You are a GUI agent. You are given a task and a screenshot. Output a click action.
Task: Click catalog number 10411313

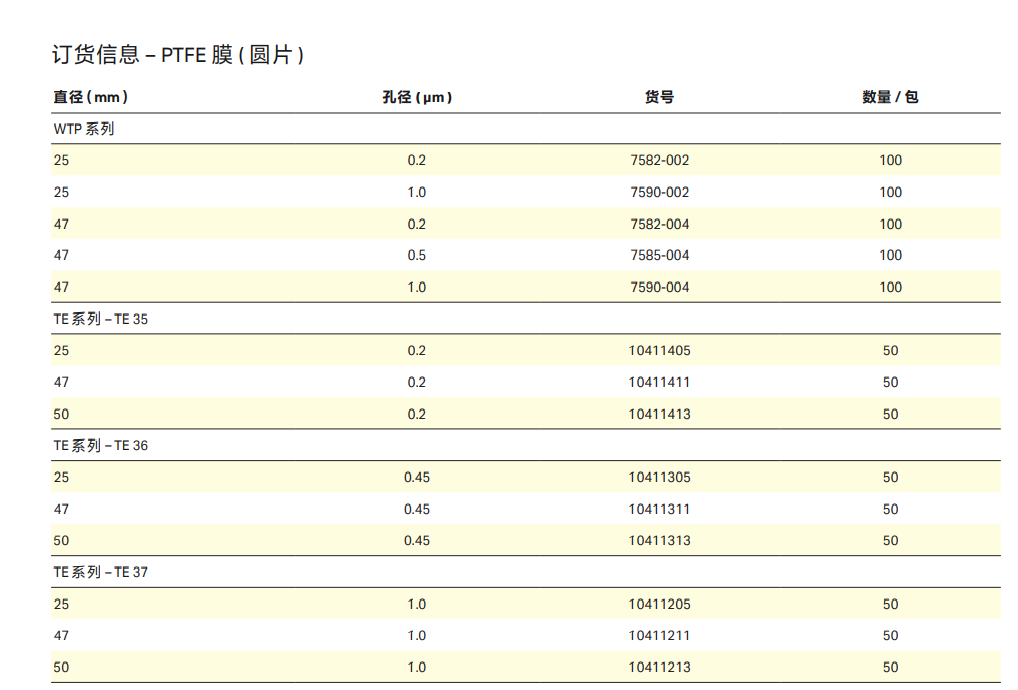pos(659,541)
